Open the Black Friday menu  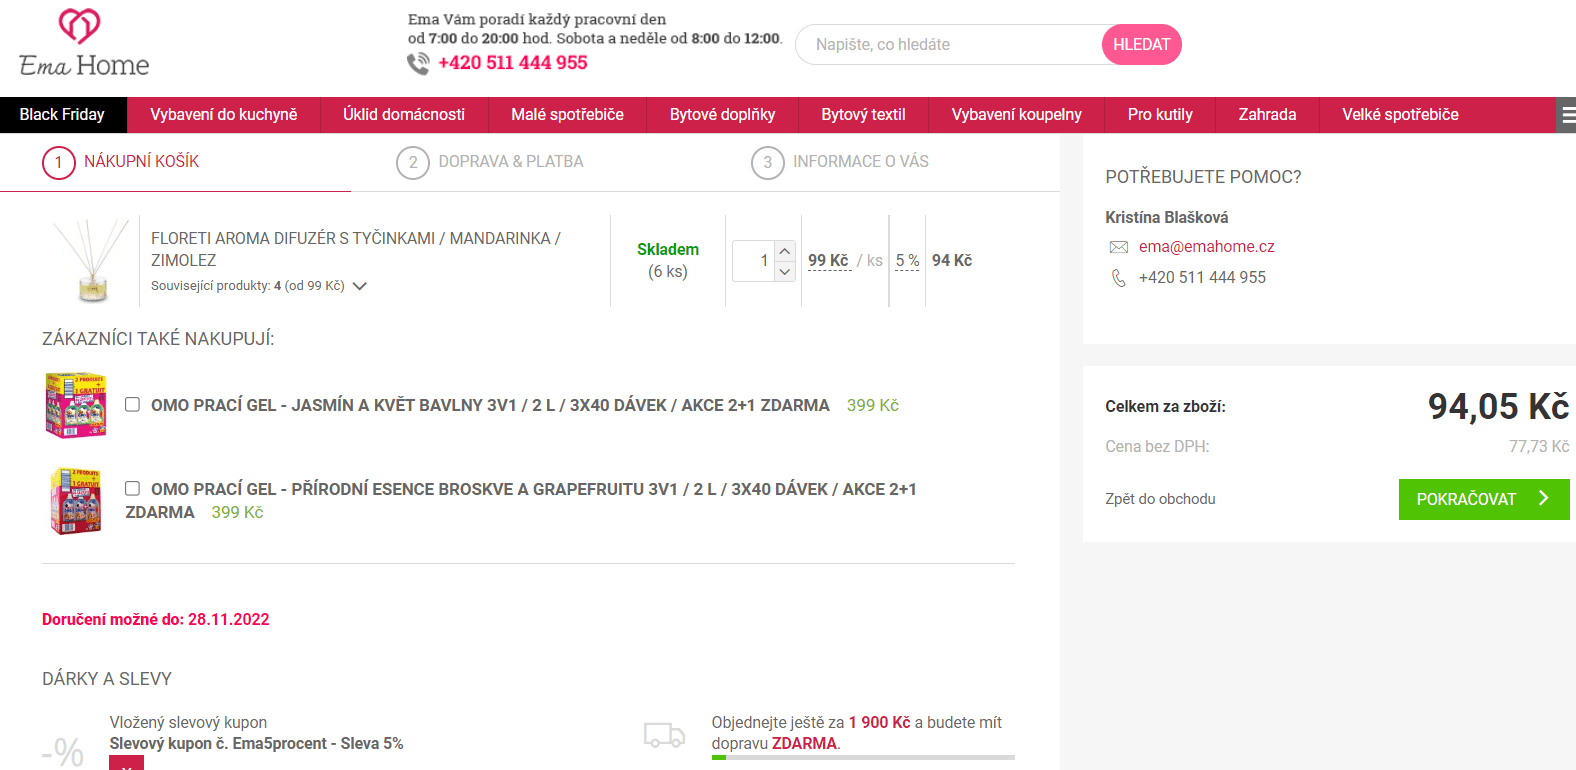(62, 115)
